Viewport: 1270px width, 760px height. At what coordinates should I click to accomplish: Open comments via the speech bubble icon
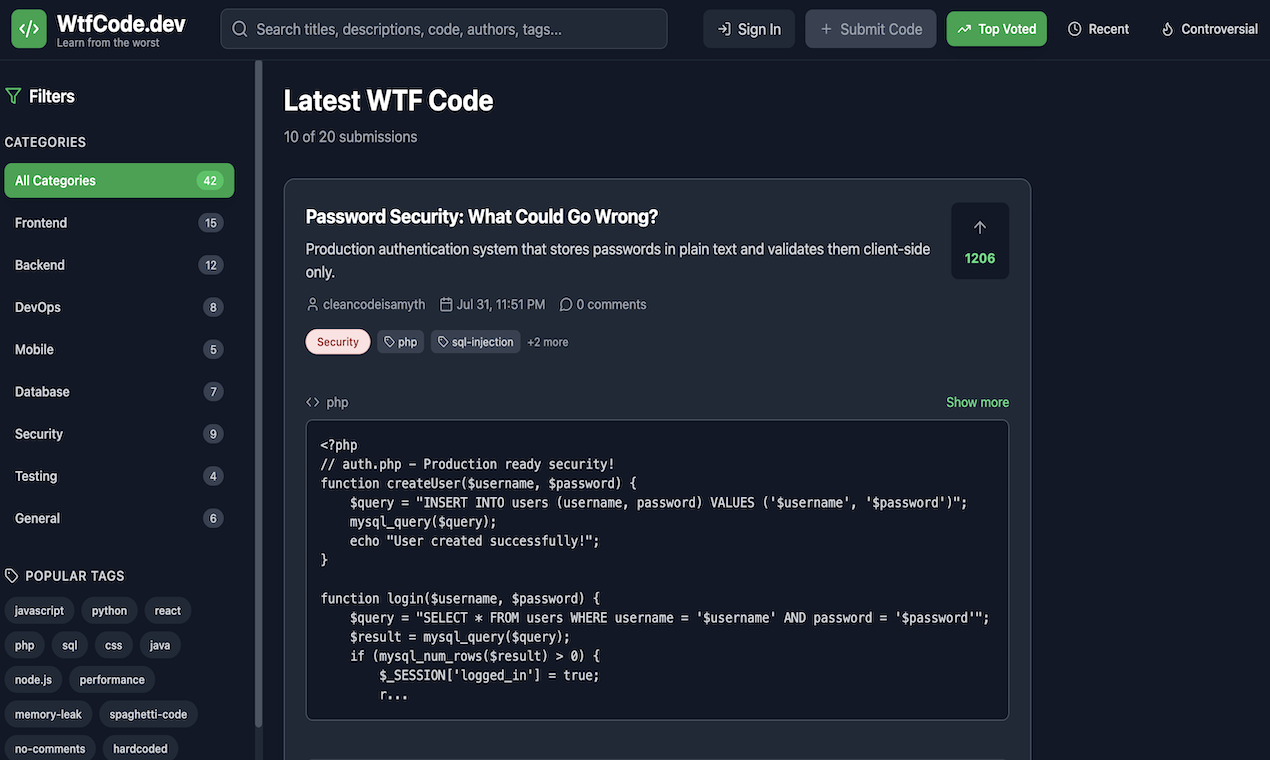pos(566,304)
